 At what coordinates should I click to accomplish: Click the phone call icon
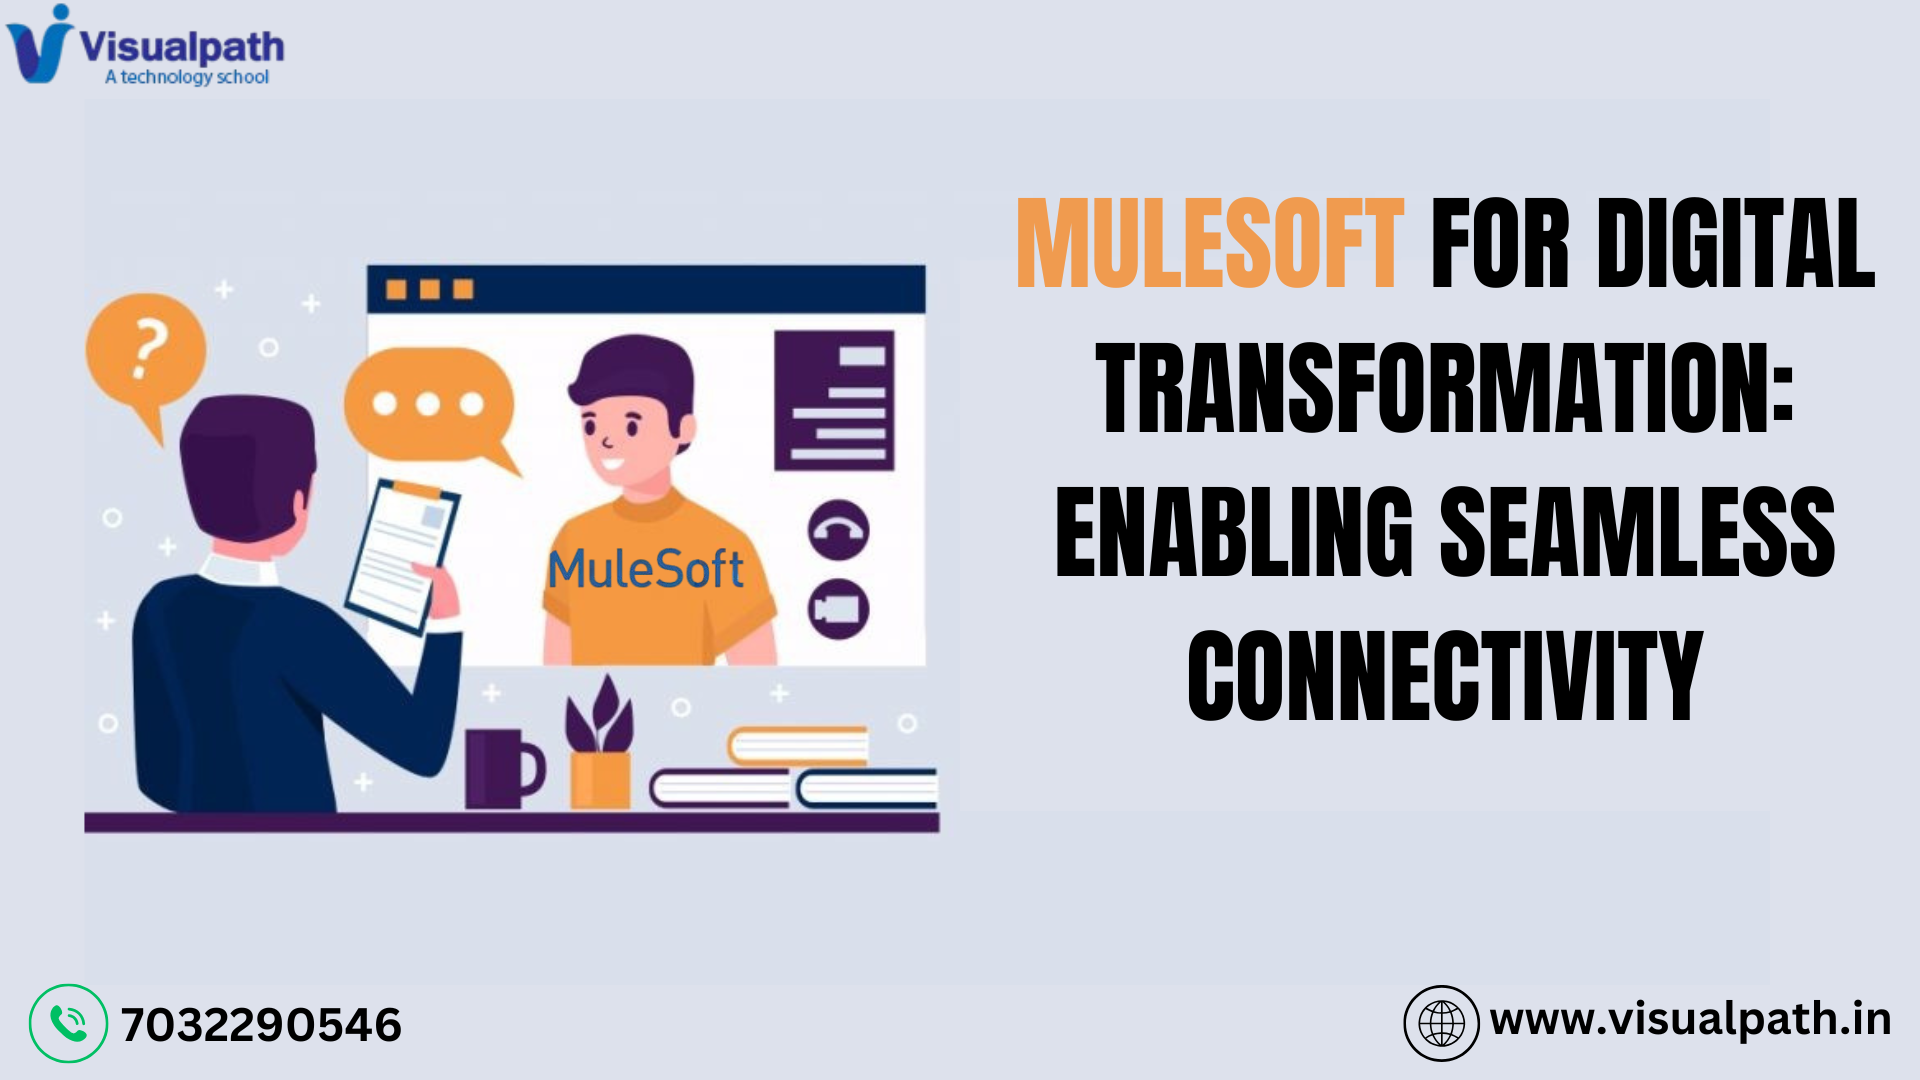(x=74, y=1019)
